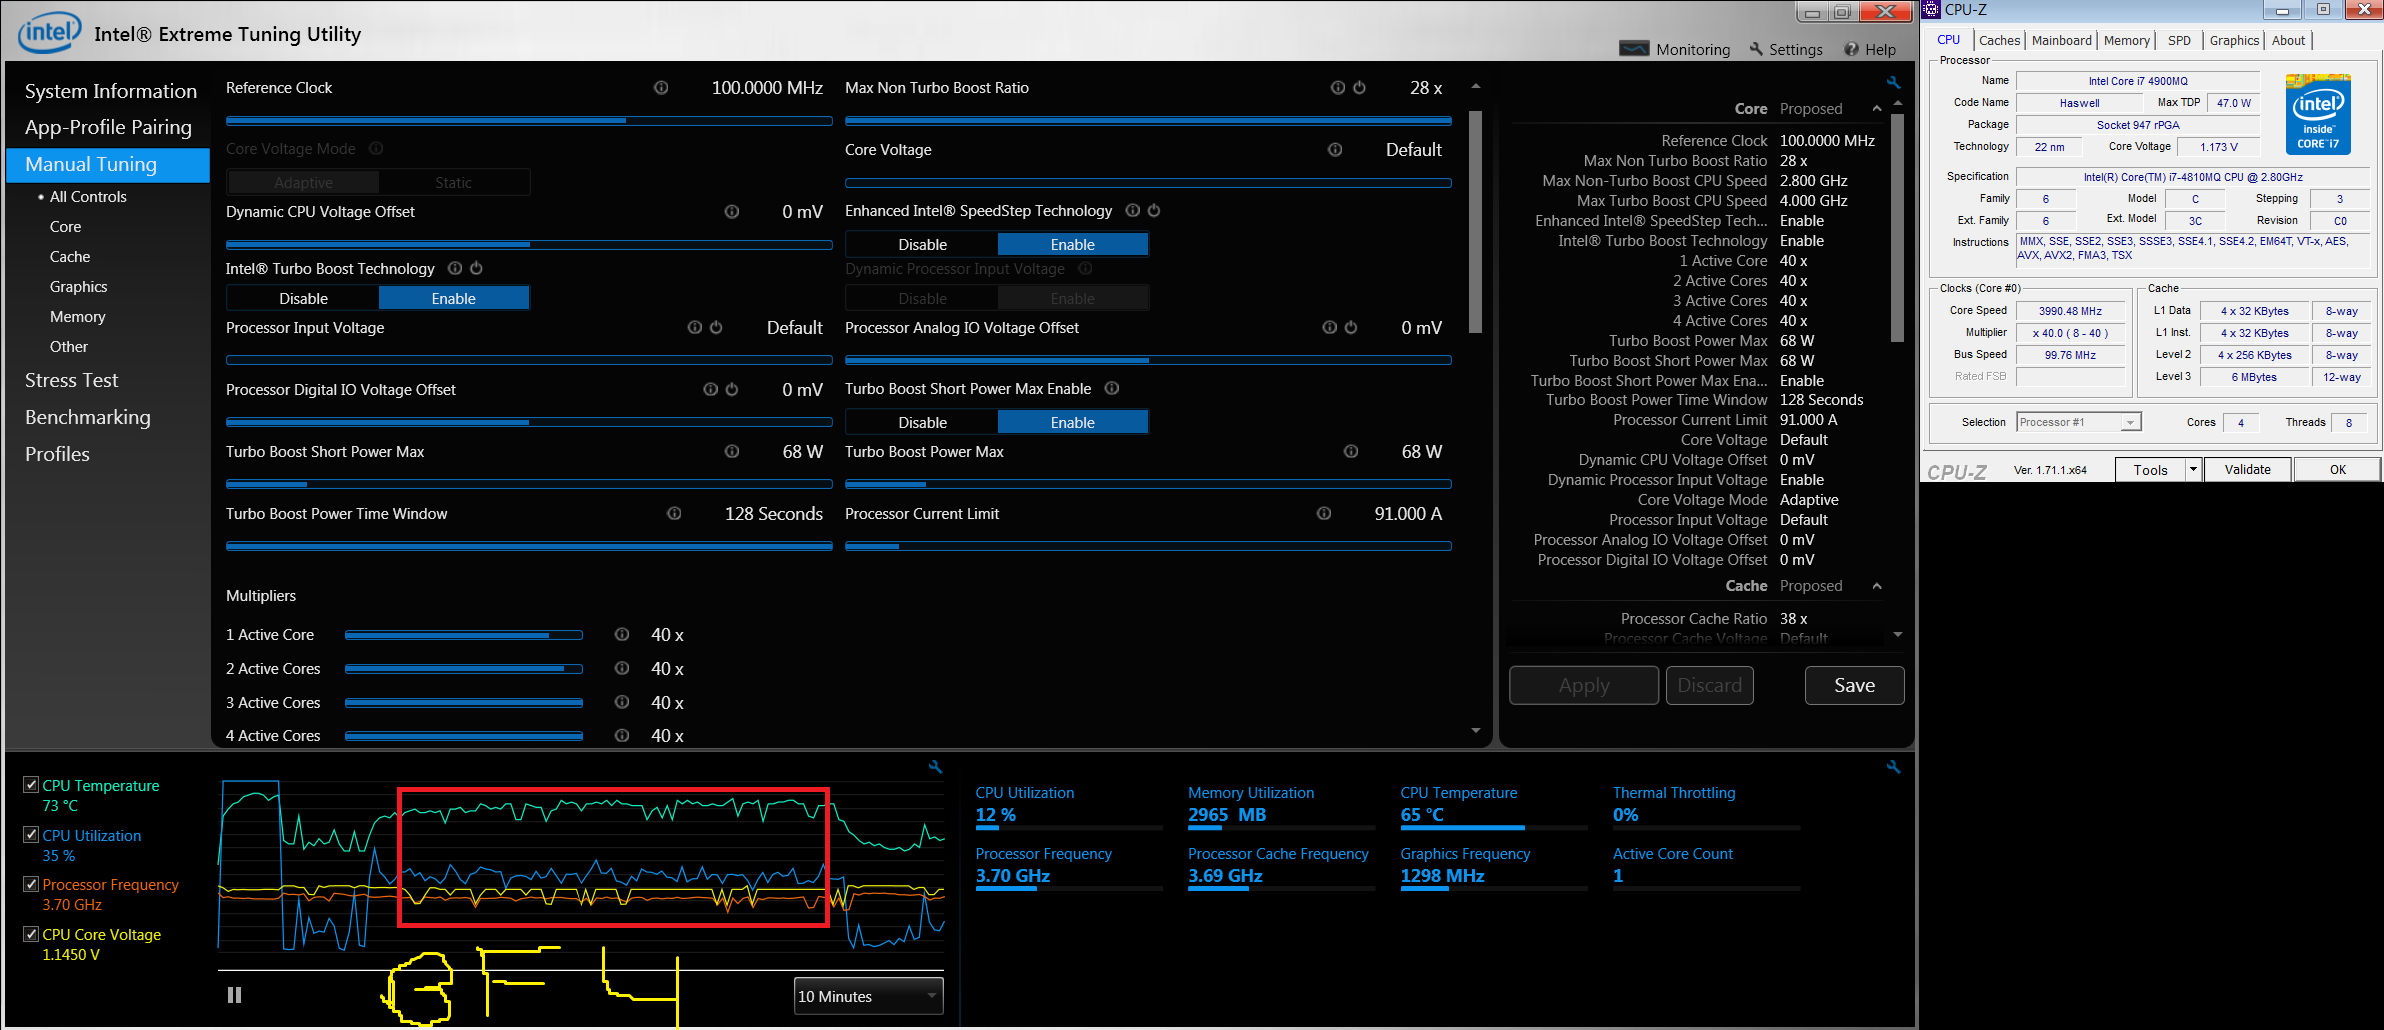
Task: Switch to Mainboard tab in CPU-Z
Action: (x=2061, y=40)
